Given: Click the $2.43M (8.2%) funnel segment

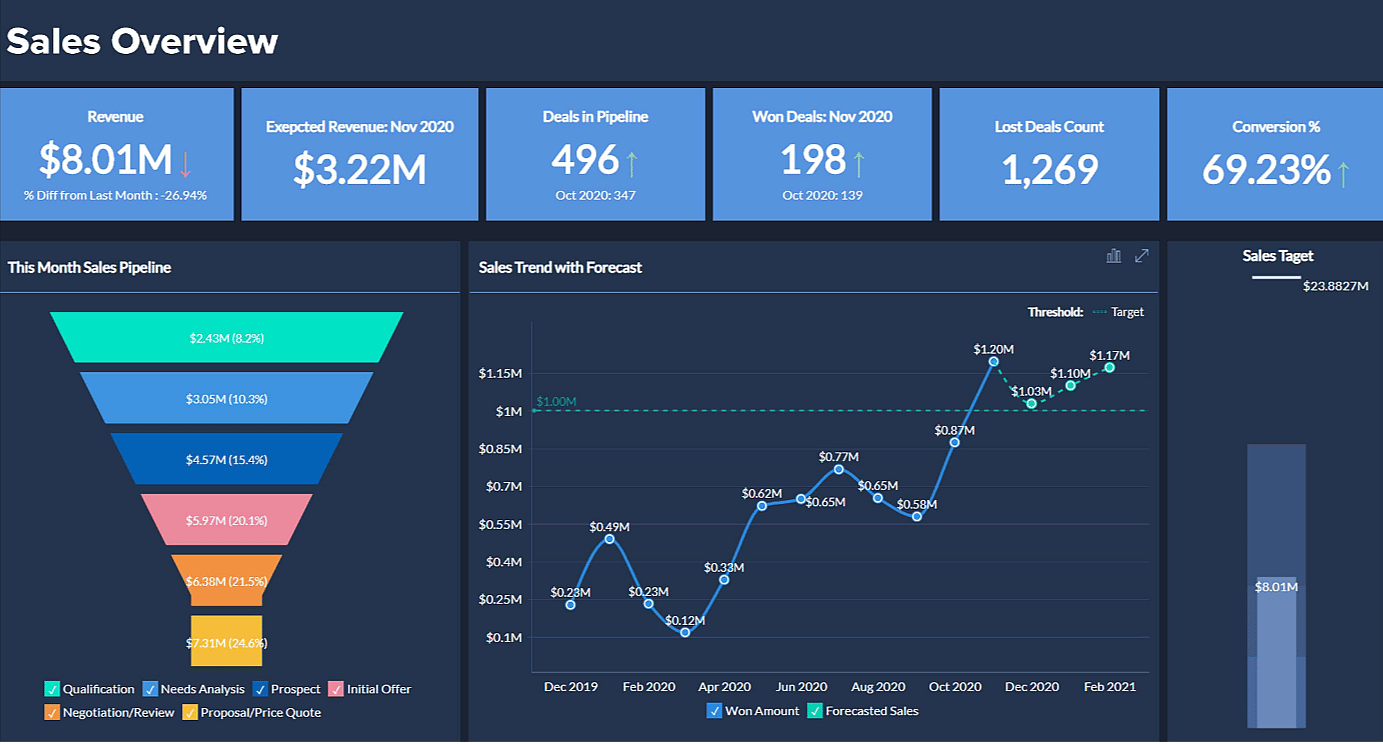Looking at the screenshot, I should coord(227,338).
